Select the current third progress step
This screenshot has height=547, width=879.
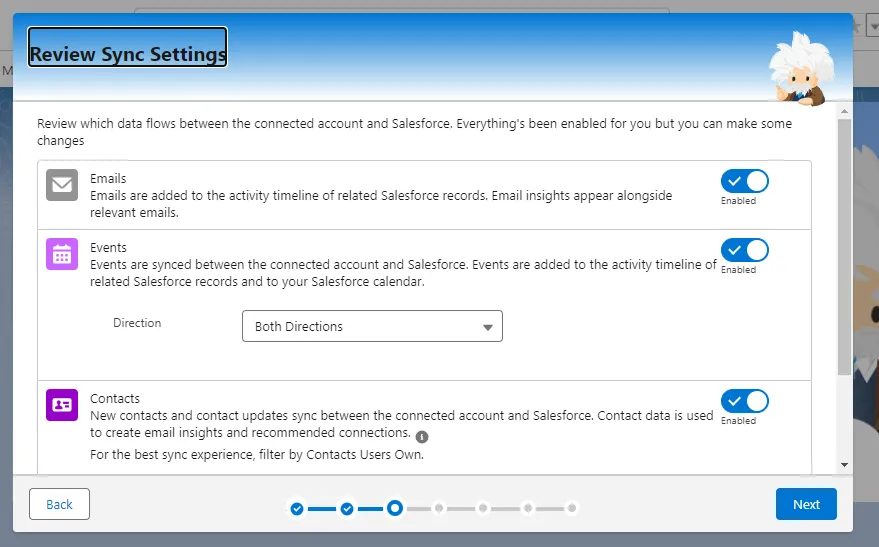click(x=395, y=508)
